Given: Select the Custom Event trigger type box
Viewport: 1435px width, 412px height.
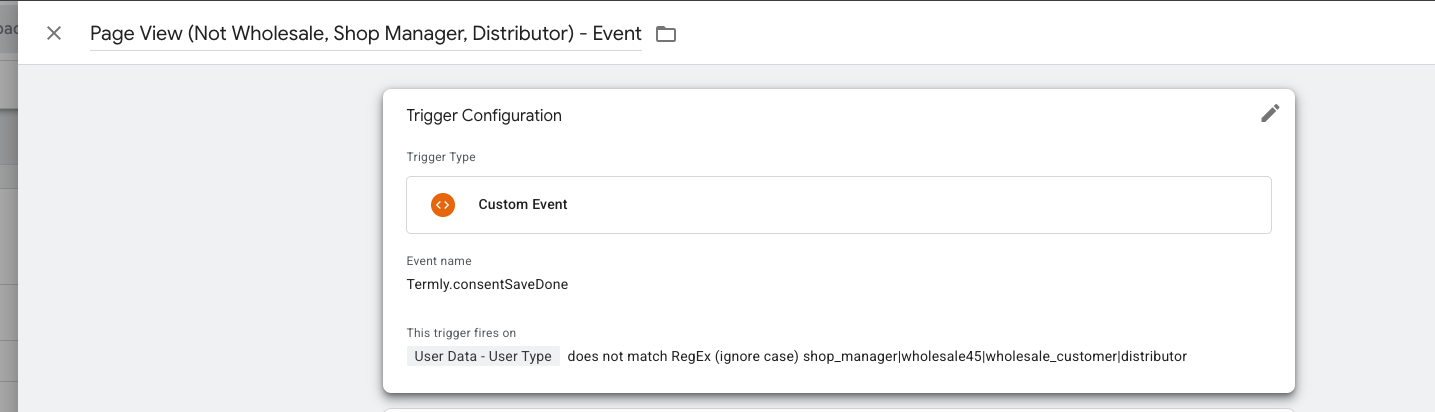Looking at the screenshot, I should tap(839, 205).
